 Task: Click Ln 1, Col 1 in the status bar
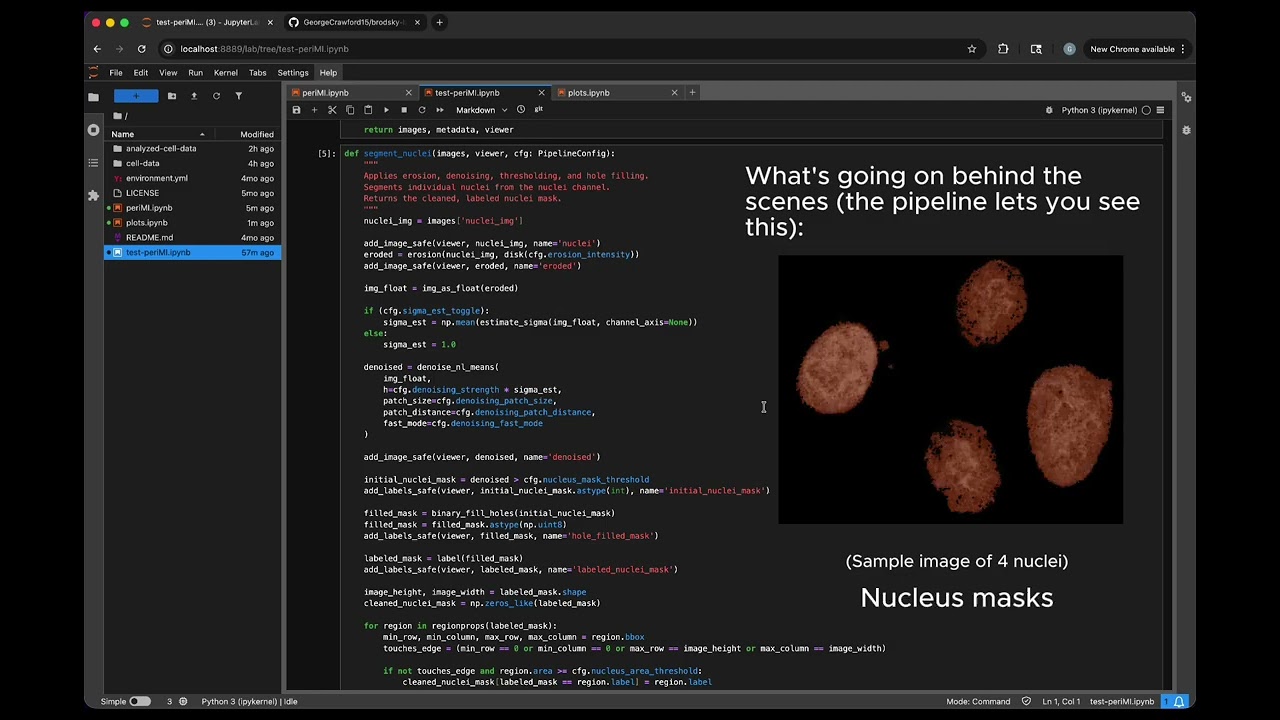(x=1061, y=701)
